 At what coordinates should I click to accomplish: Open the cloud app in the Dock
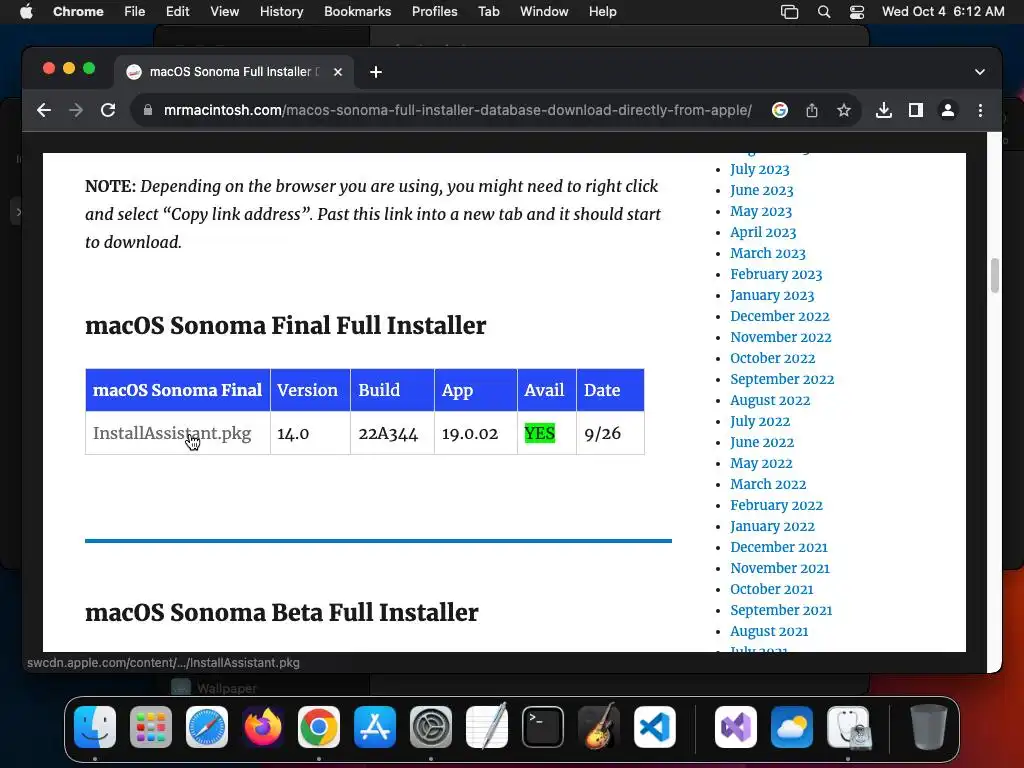pos(792,727)
